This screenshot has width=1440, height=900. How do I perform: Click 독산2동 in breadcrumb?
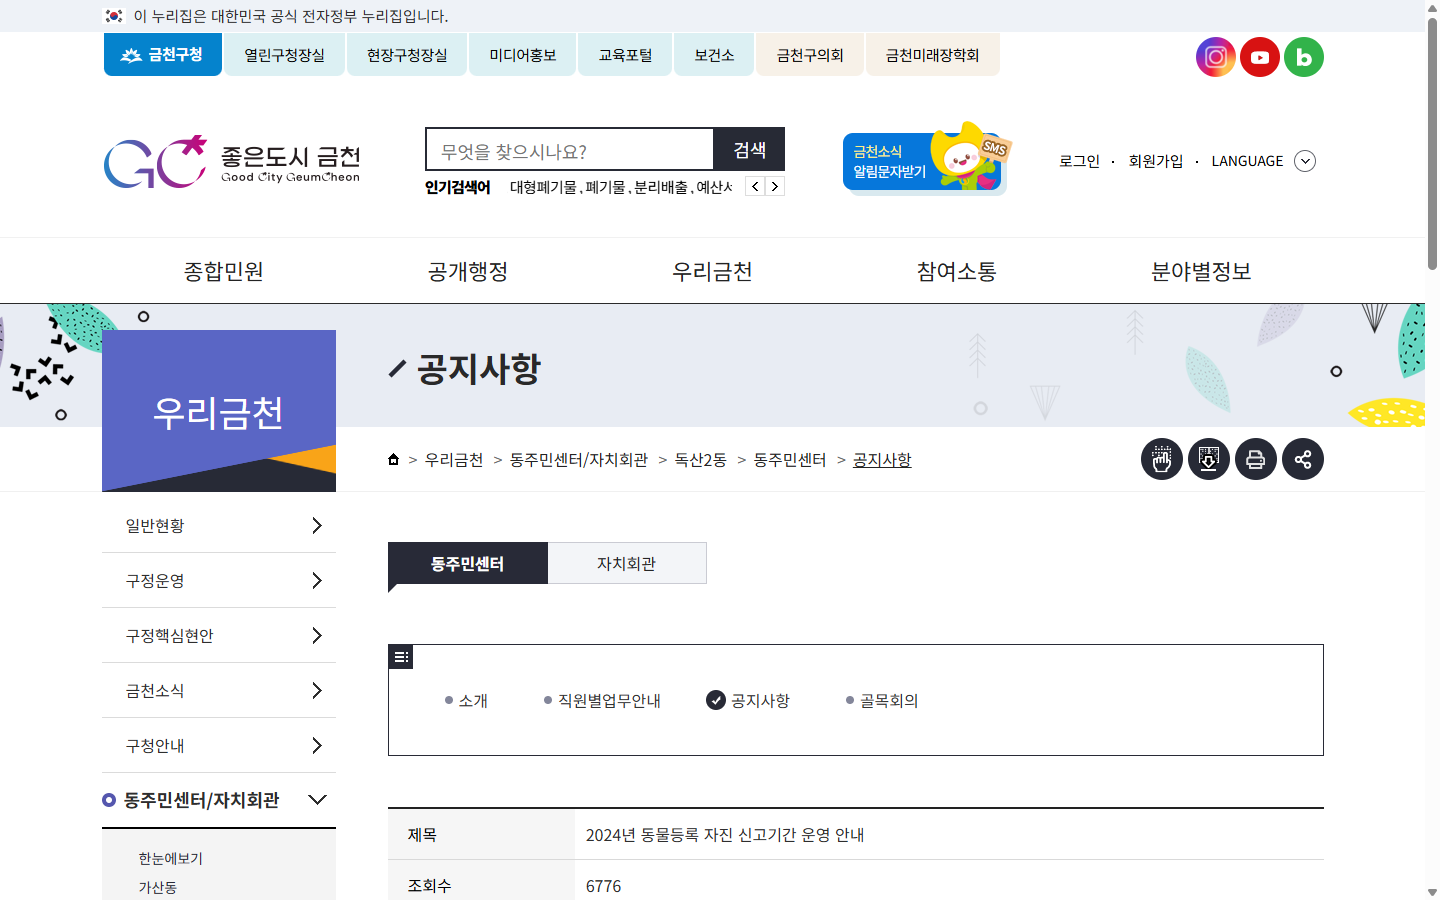click(x=701, y=460)
